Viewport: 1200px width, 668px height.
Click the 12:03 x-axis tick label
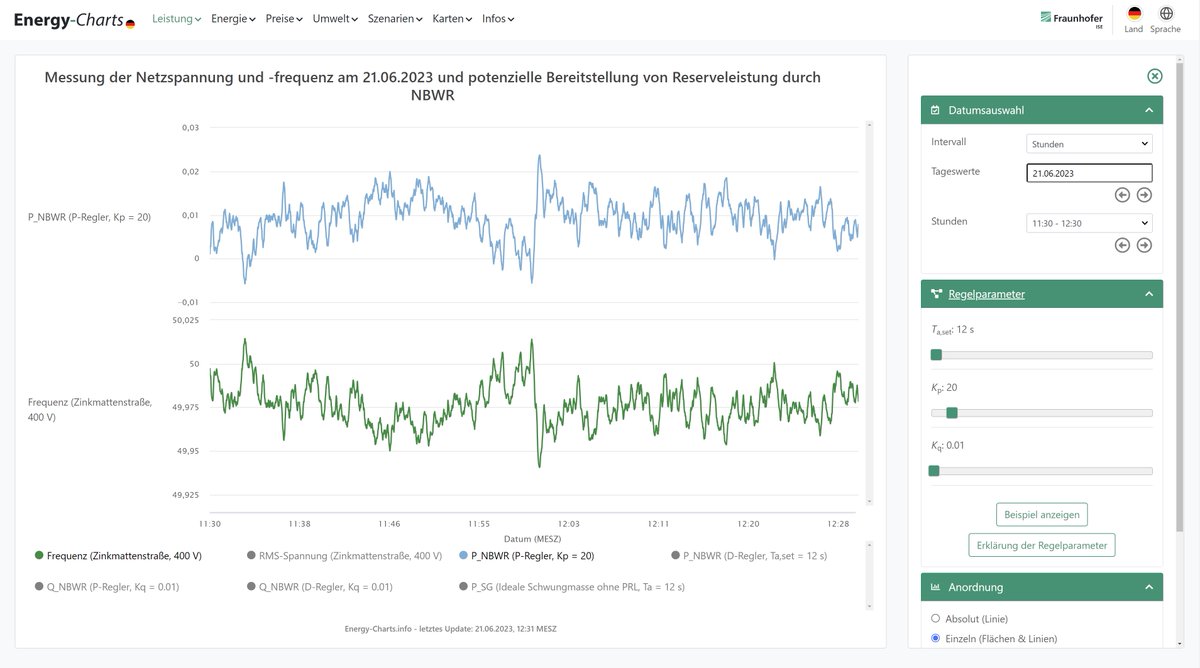(568, 524)
